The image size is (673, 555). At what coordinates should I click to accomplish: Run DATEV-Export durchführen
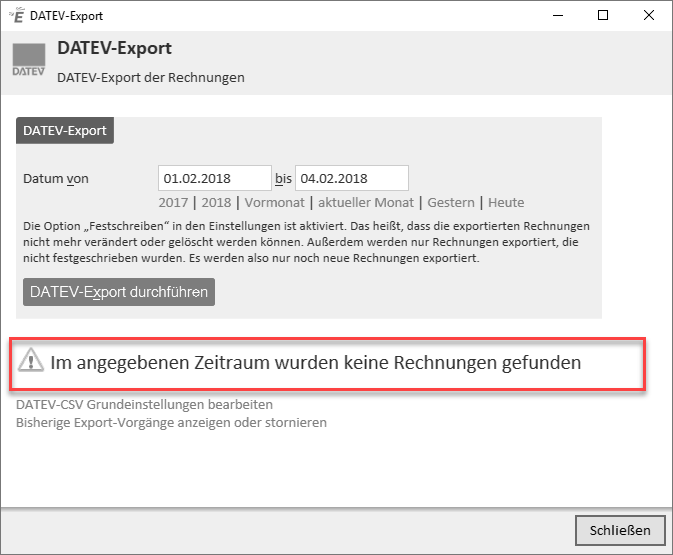tap(119, 292)
